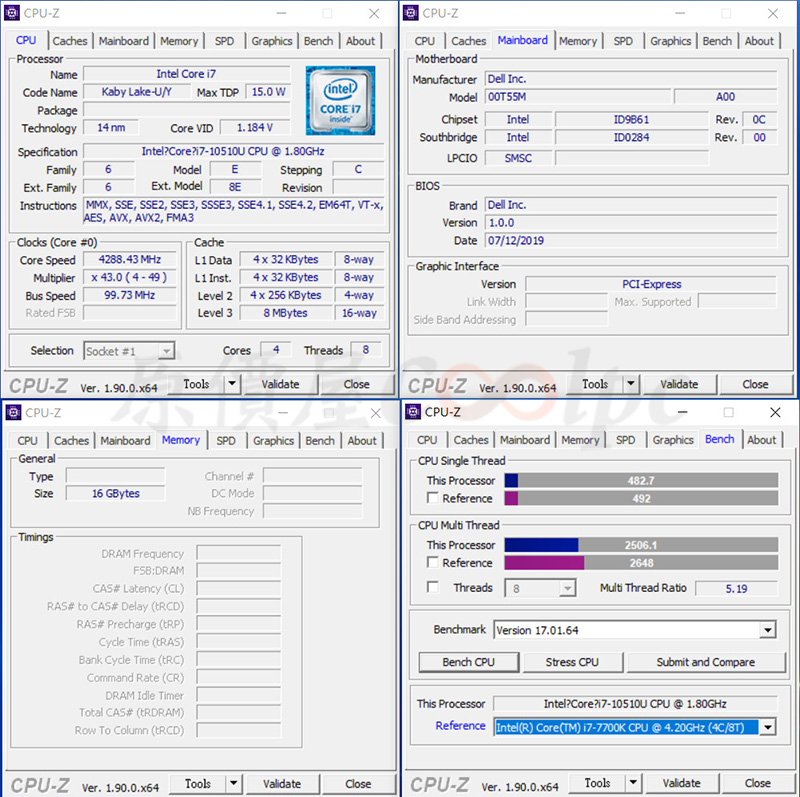Click Code Name value Kaby Lake-U/Y
This screenshot has width=800, height=797.
[x=137, y=92]
